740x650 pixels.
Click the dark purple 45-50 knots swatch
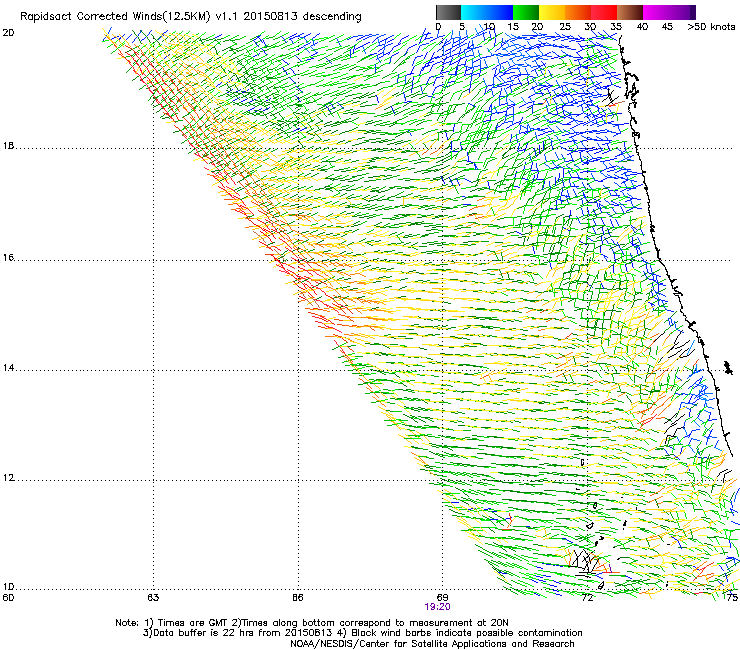682,12
